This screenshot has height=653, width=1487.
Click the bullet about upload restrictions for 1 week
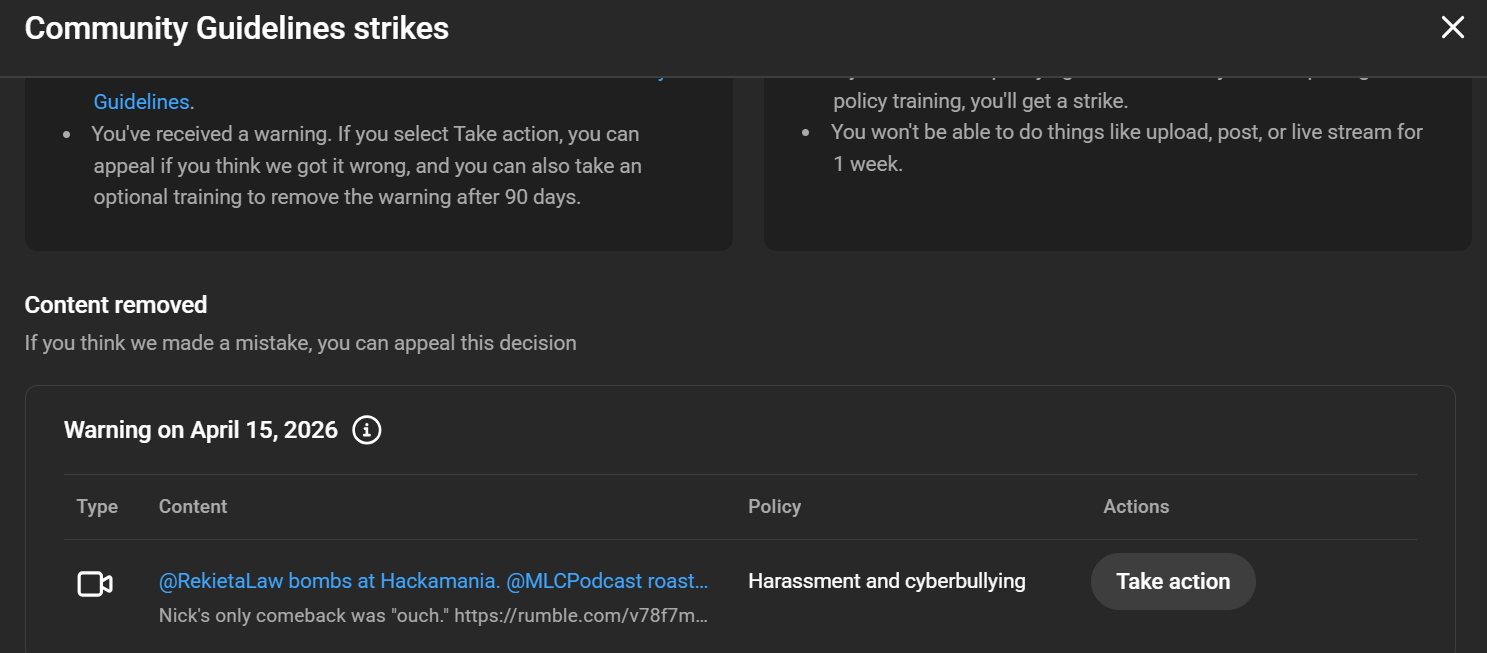point(1127,148)
